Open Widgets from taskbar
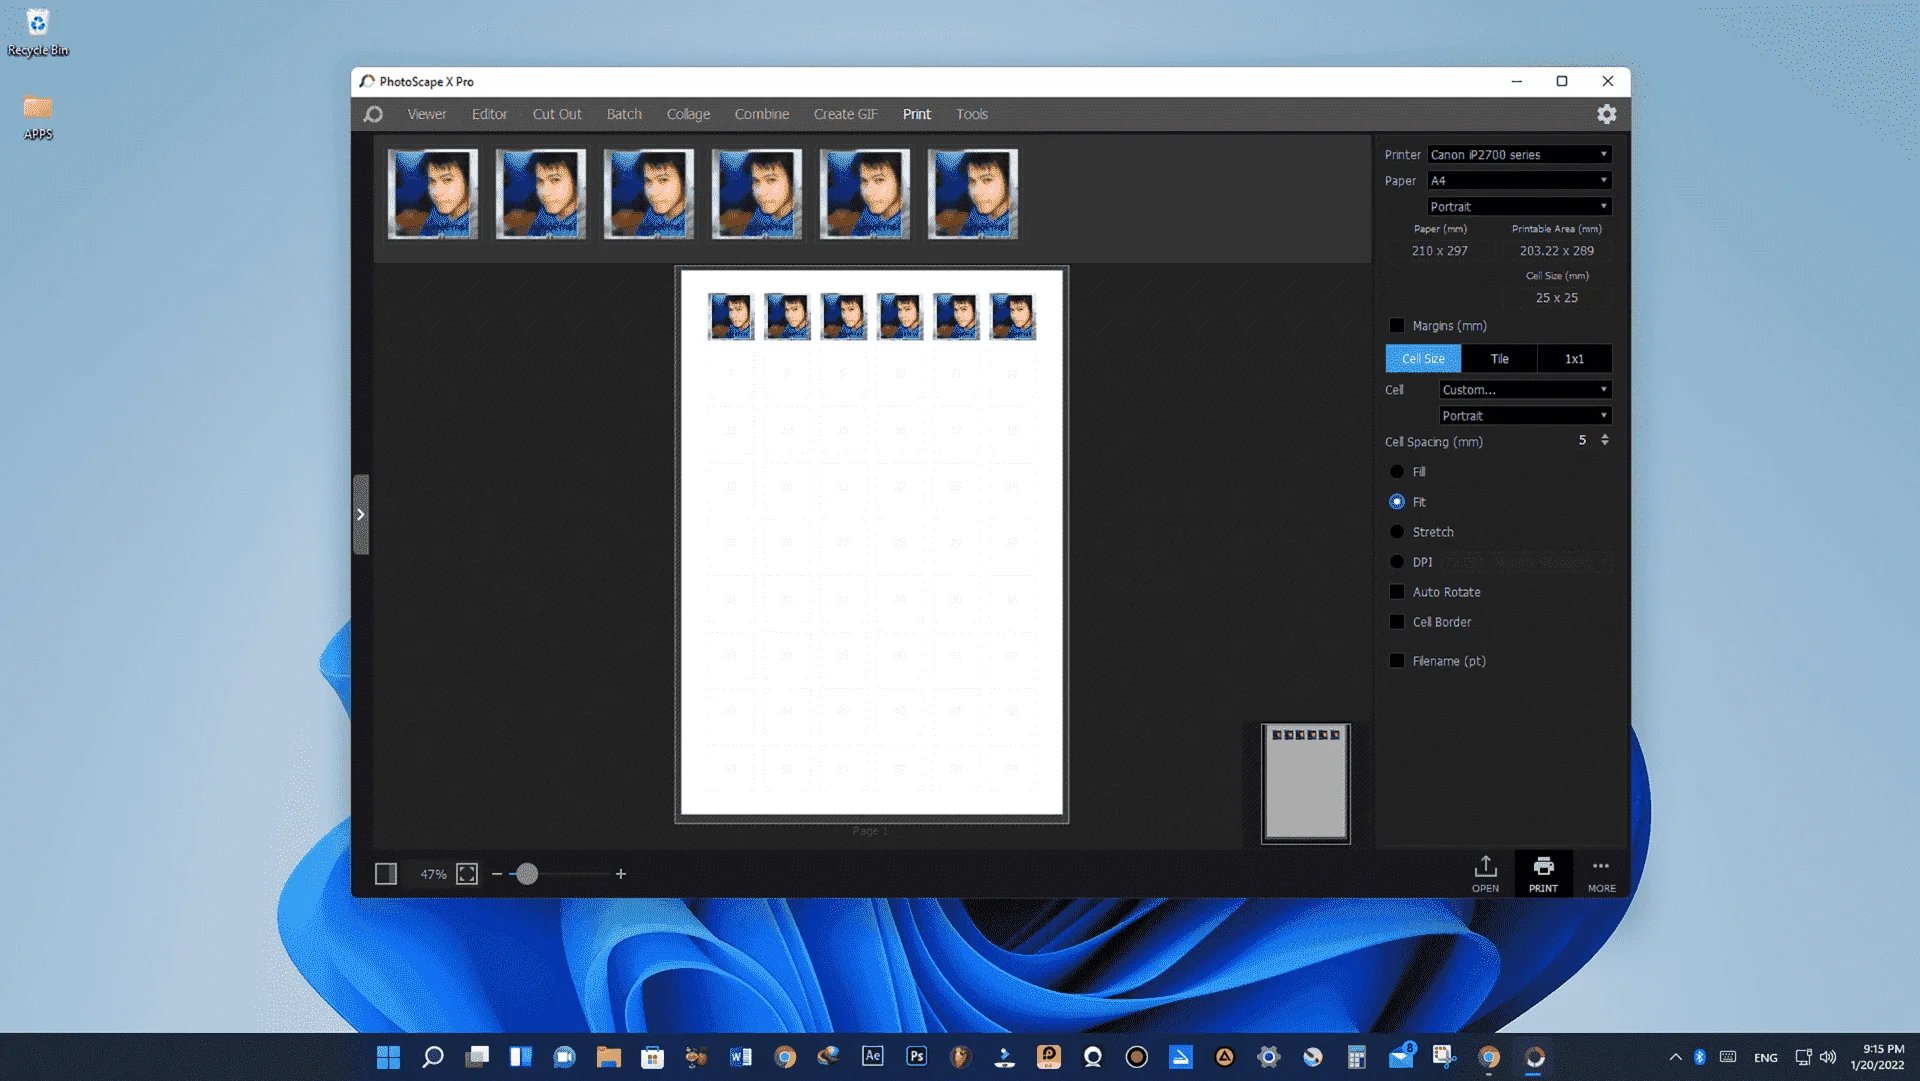The image size is (1920, 1081). tap(520, 1057)
